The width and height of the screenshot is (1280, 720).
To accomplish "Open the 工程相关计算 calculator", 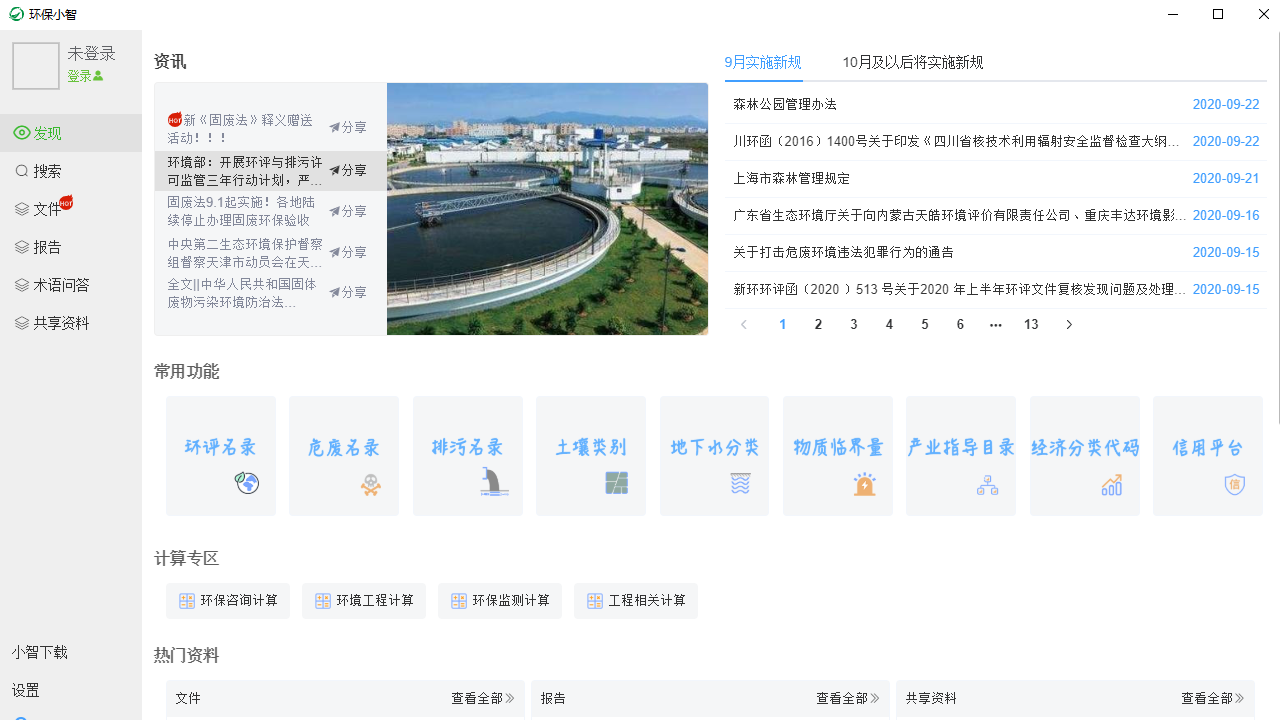I will click(636, 600).
